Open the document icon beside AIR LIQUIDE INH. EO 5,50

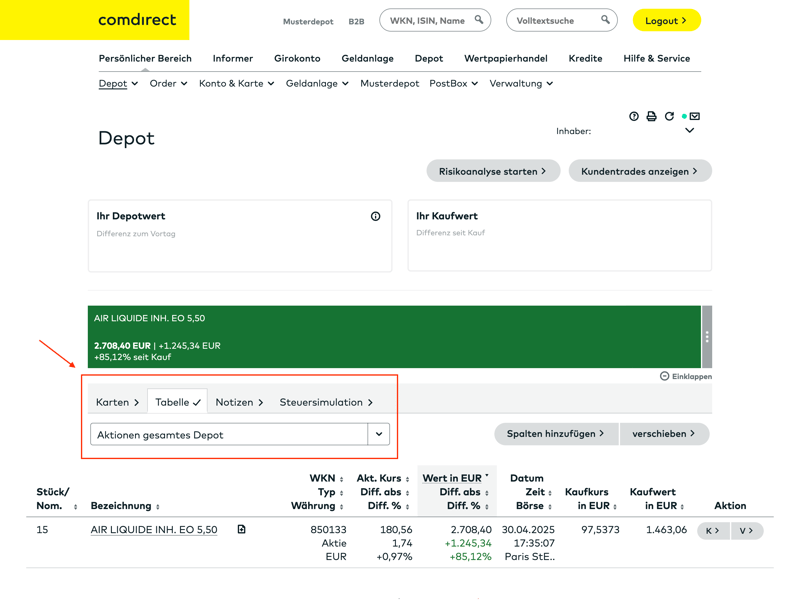(x=241, y=530)
